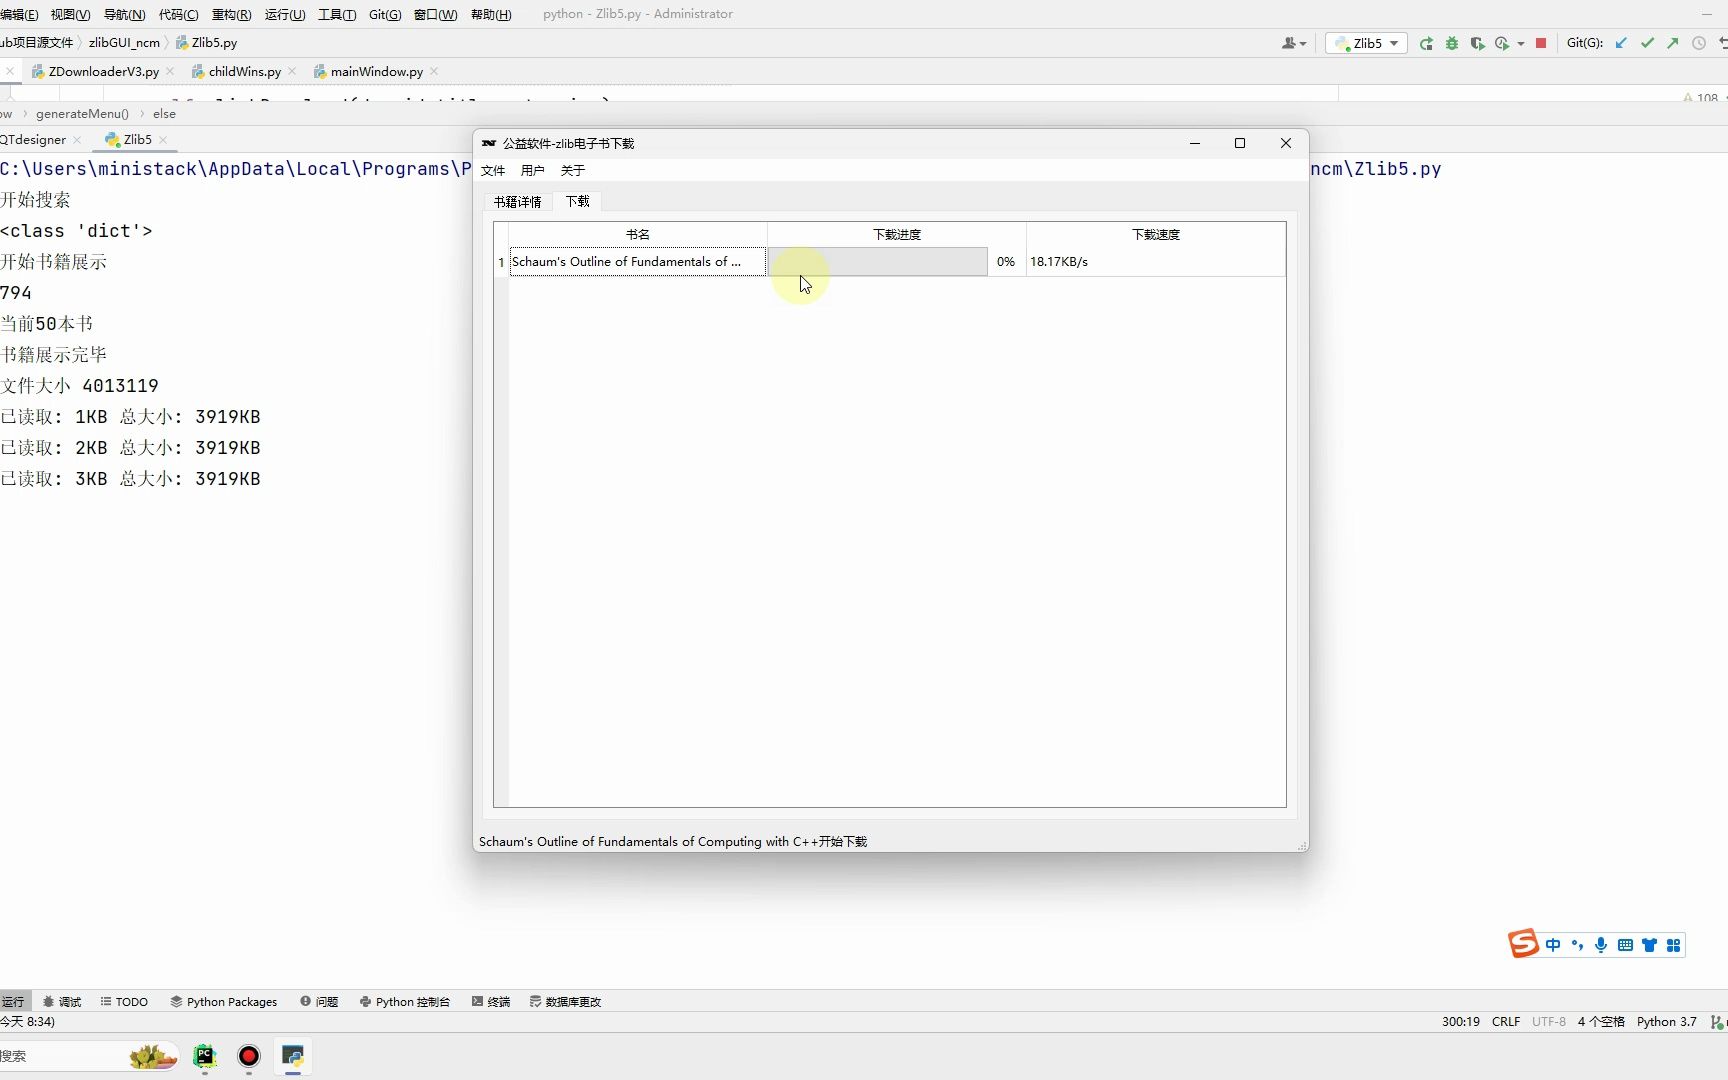Click the 下载进度 column header
The width and height of the screenshot is (1728, 1080).
tap(897, 234)
